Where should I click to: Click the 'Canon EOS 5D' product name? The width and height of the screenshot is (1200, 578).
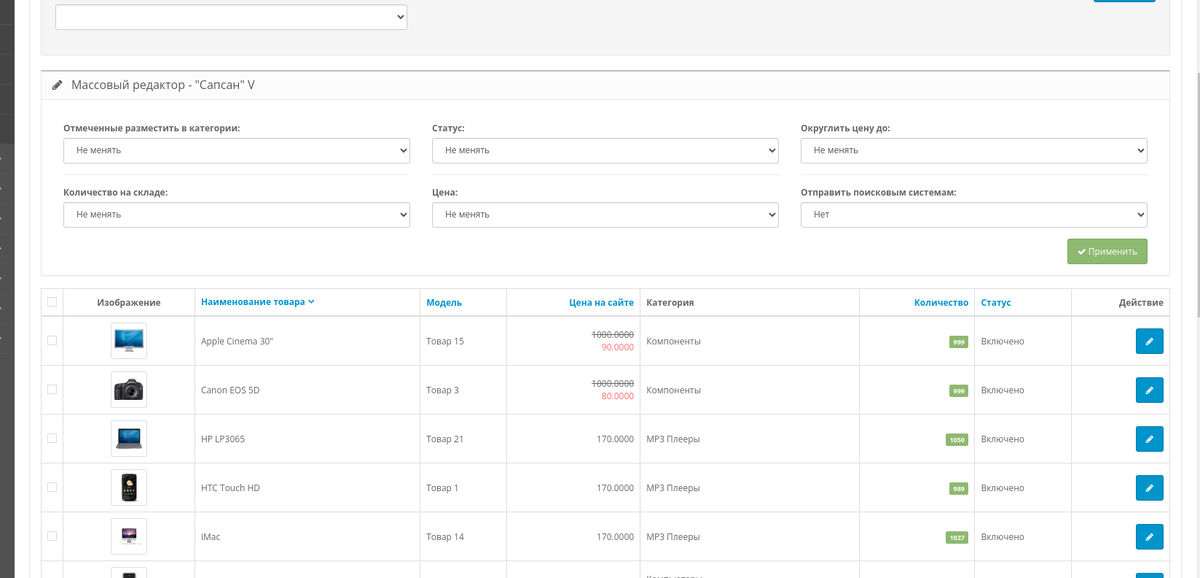pos(230,390)
